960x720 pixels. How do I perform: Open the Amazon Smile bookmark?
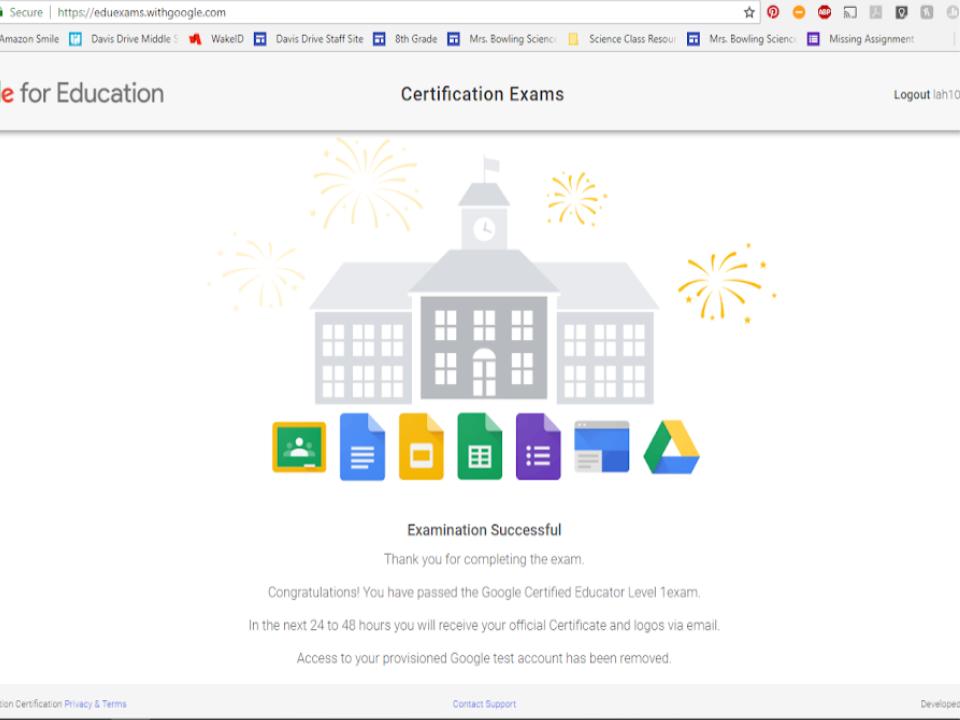point(29,39)
